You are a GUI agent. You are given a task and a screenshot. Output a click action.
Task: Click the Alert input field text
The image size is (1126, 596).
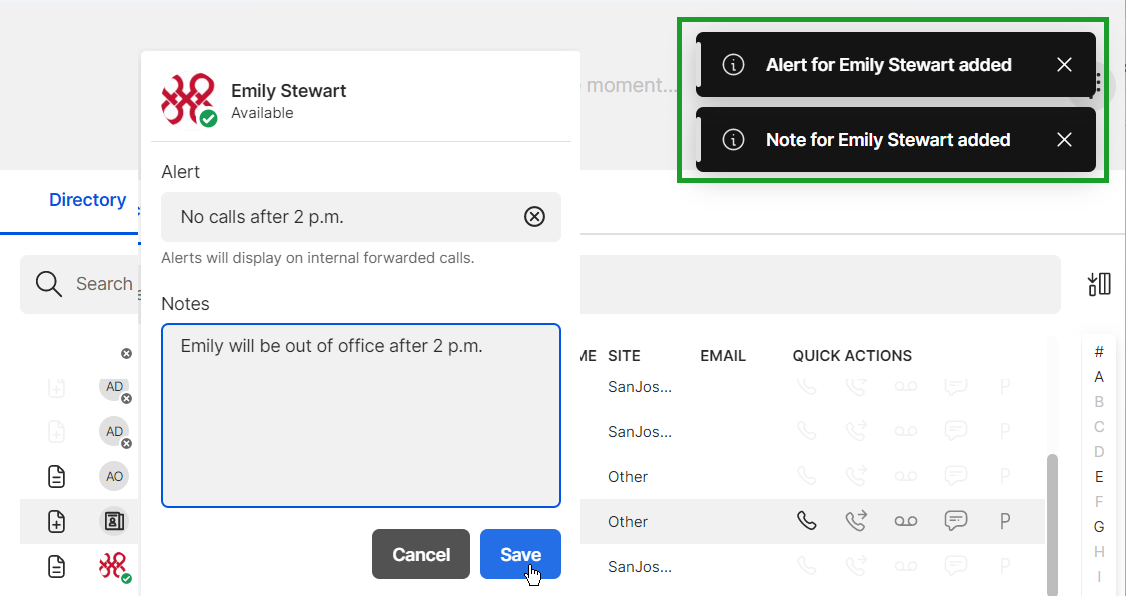[x=262, y=217]
